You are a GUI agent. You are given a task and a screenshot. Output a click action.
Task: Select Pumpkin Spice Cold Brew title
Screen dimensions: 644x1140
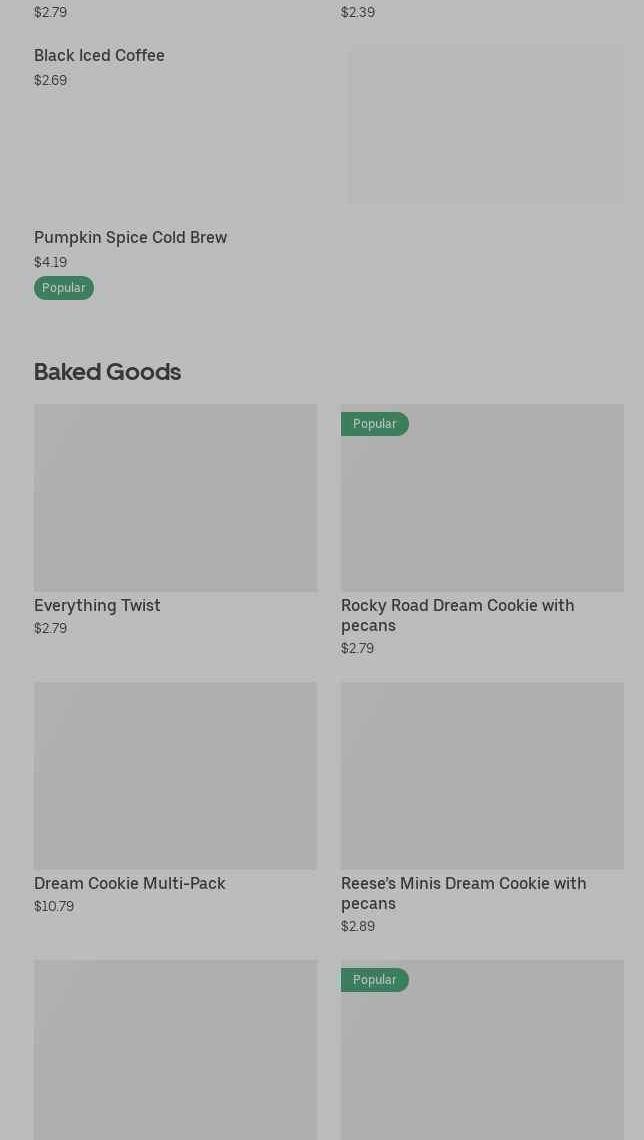(x=130, y=238)
